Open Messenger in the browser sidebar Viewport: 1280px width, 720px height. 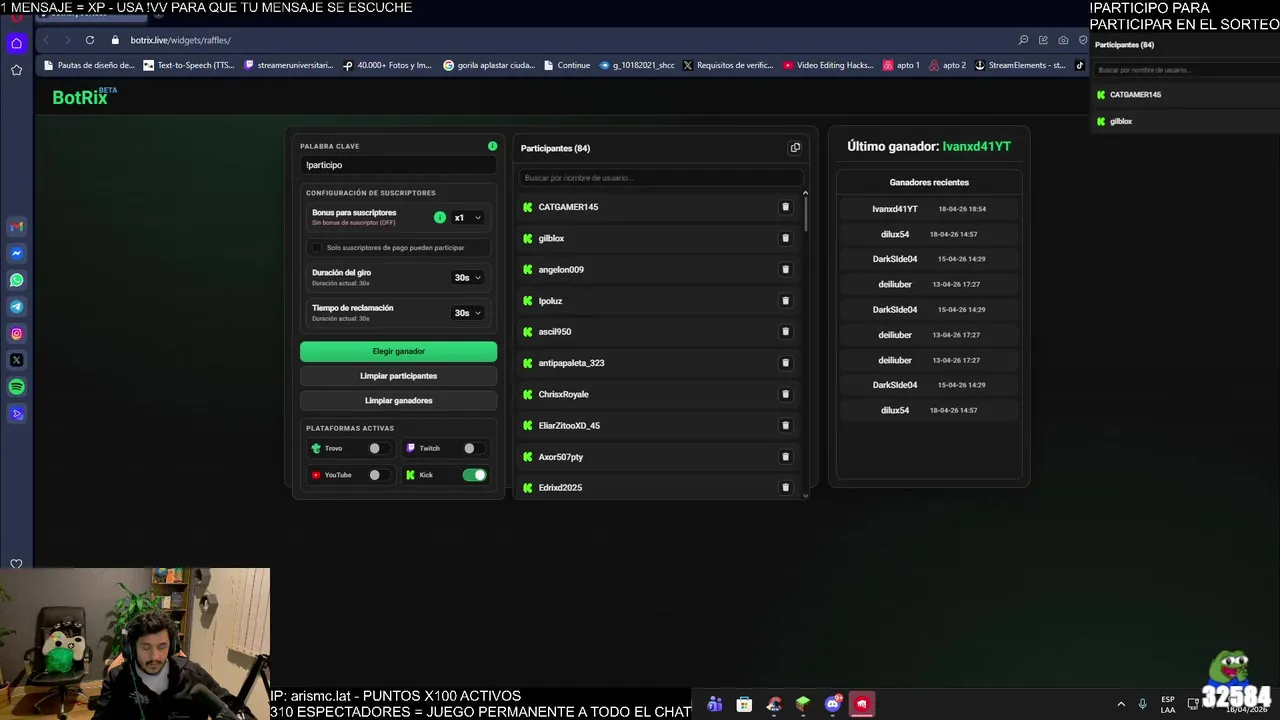coord(16,254)
